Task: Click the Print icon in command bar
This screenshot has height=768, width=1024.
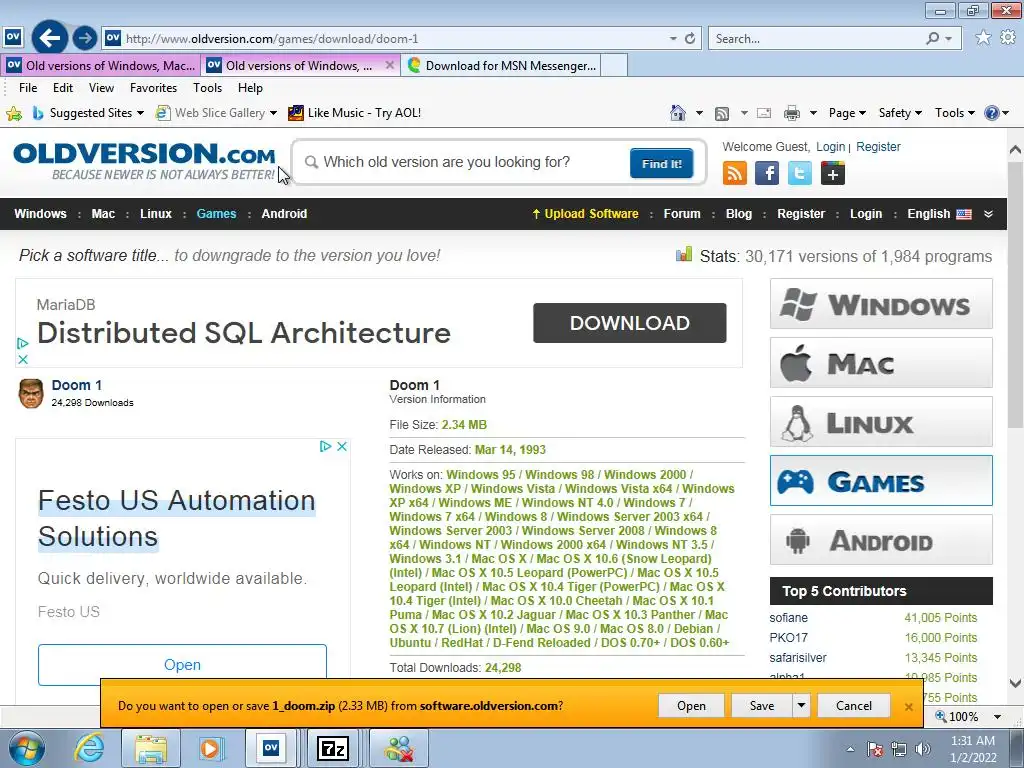Action: click(792, 114)
